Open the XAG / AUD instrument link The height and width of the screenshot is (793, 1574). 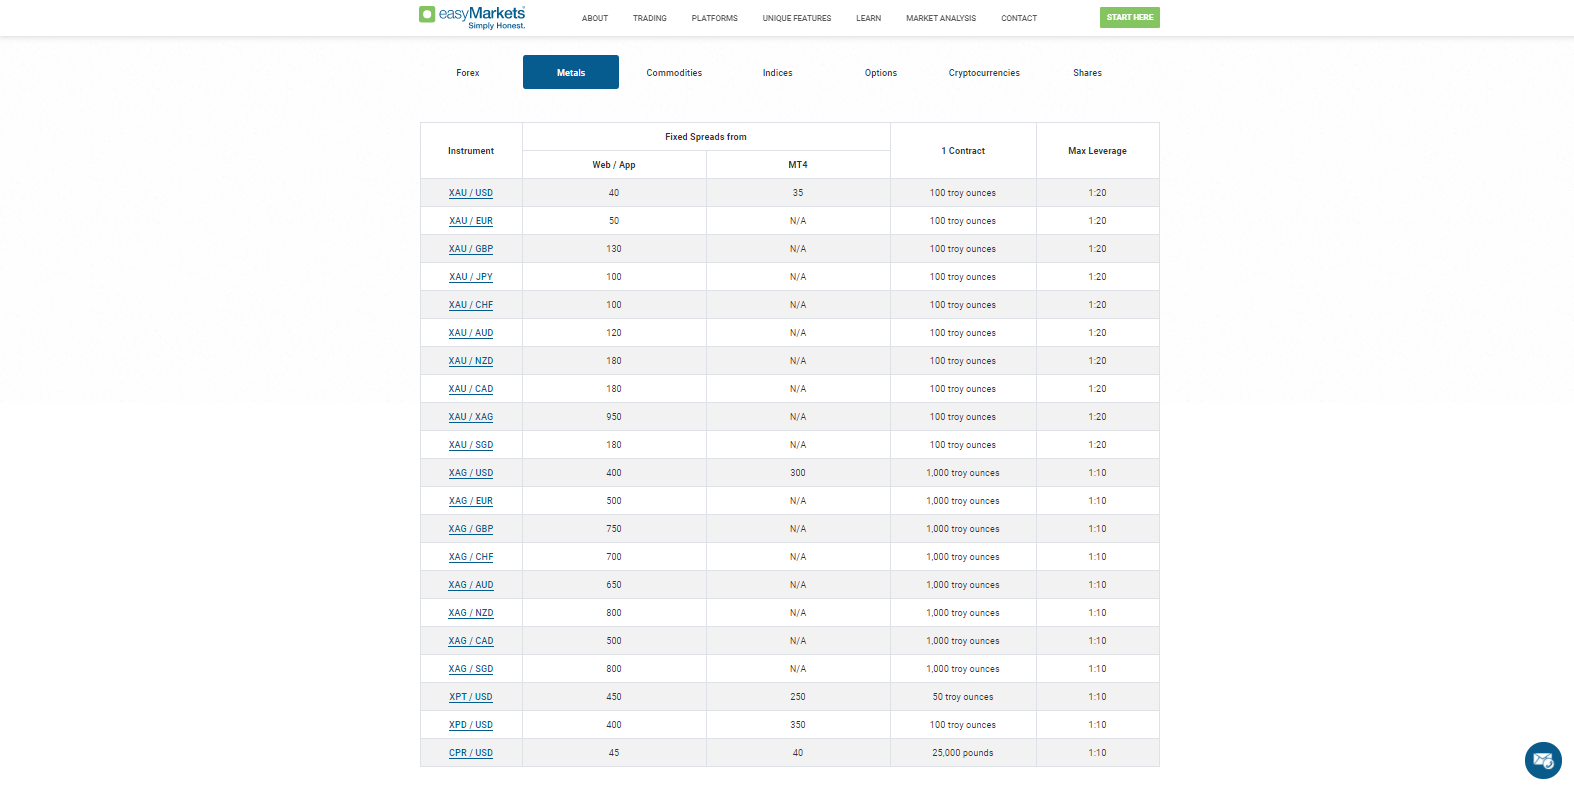pos(471,585)
